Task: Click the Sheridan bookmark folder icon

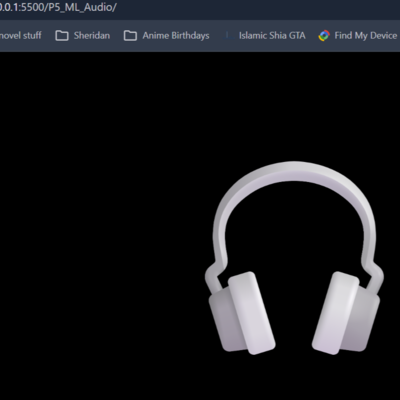Action: [x=62, y=36]
